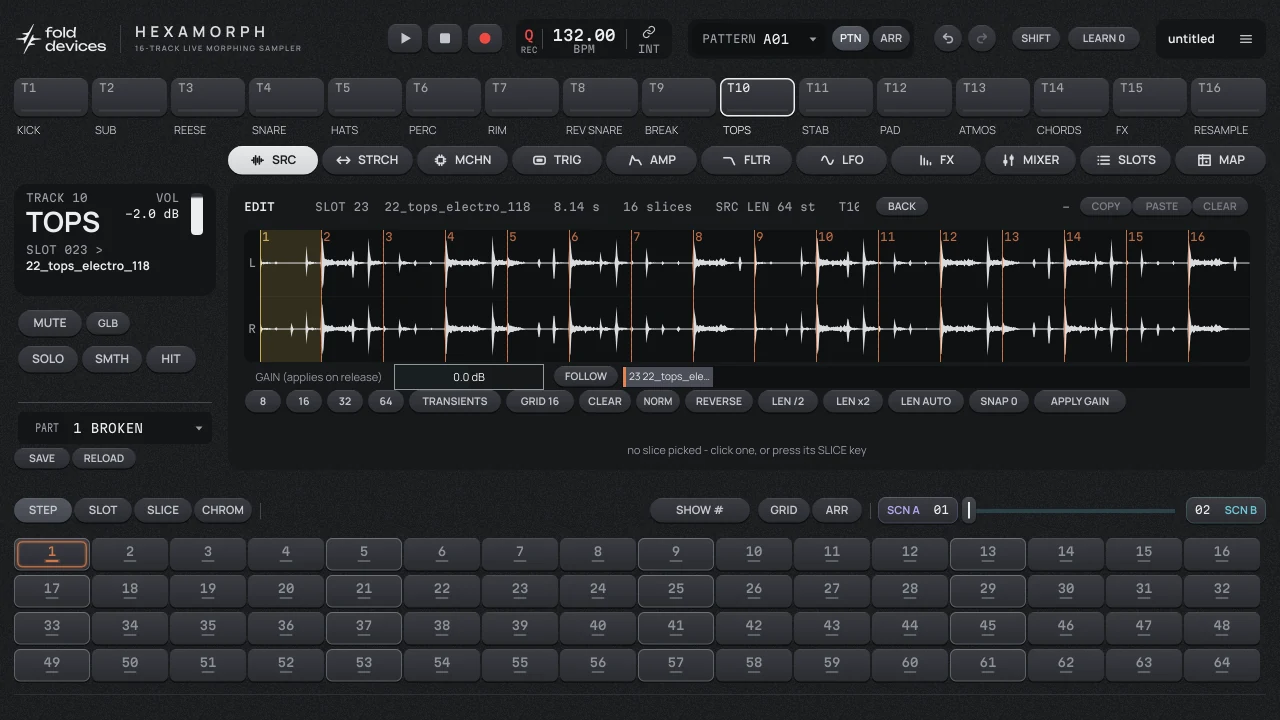Screen dimensions: 1280x720
Task: Switch to the STRCH page
Action: [x=368, y=160]
